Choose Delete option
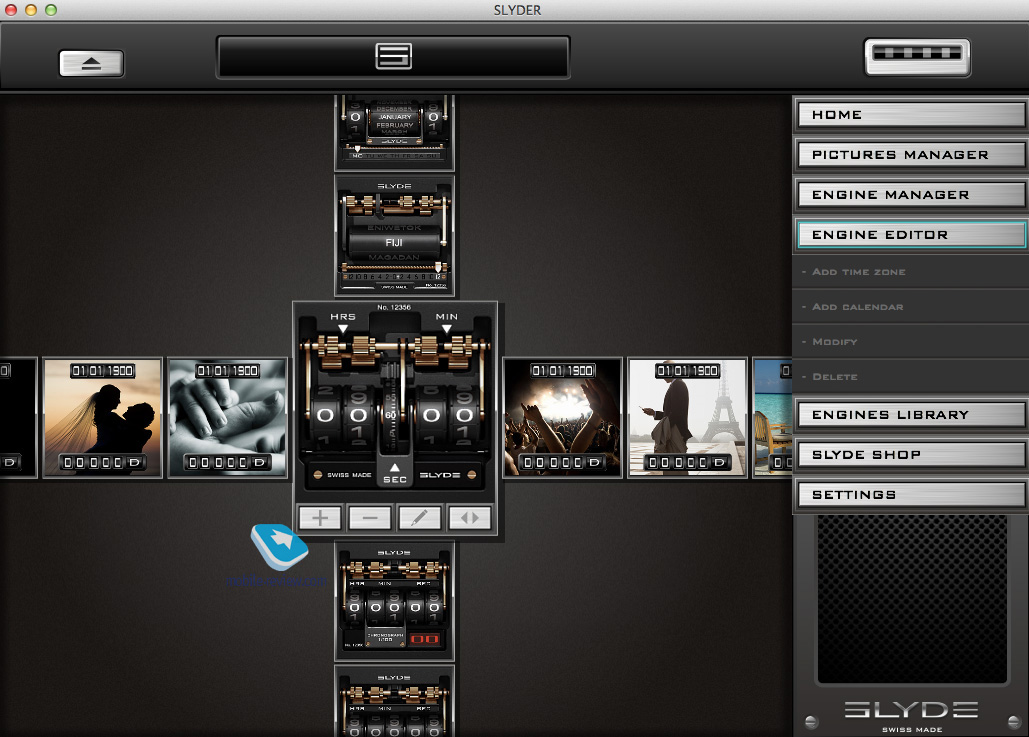 pyautogui.click(x=911, y=377)
